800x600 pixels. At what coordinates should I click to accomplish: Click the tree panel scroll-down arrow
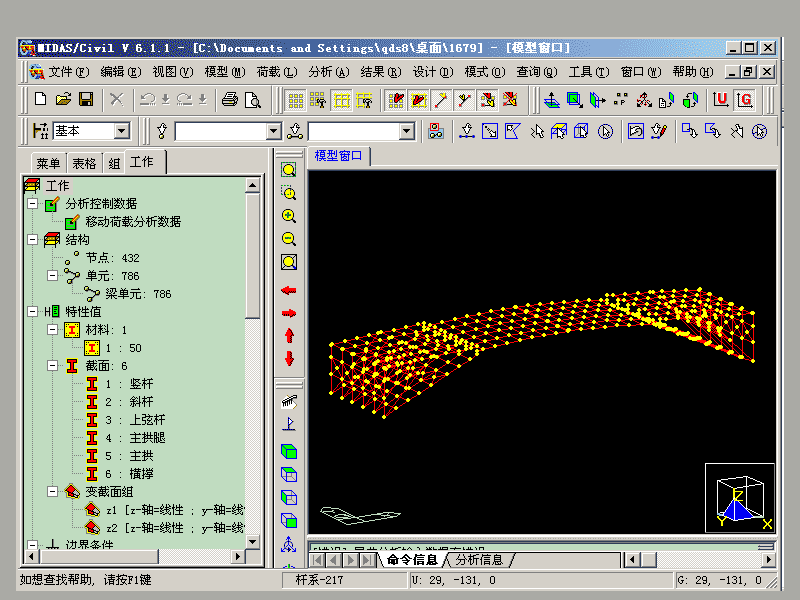point(253,541)
